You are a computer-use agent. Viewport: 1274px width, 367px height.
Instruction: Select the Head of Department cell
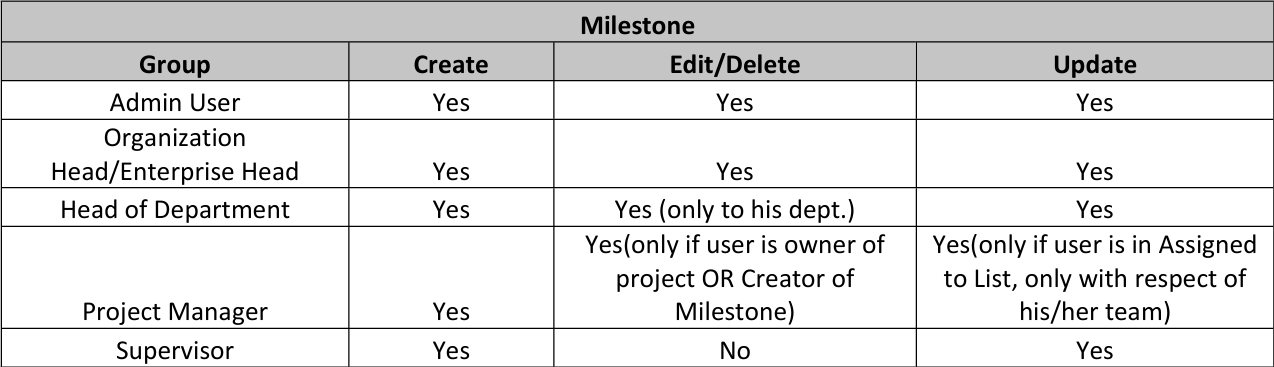click(x=175, y=209)
